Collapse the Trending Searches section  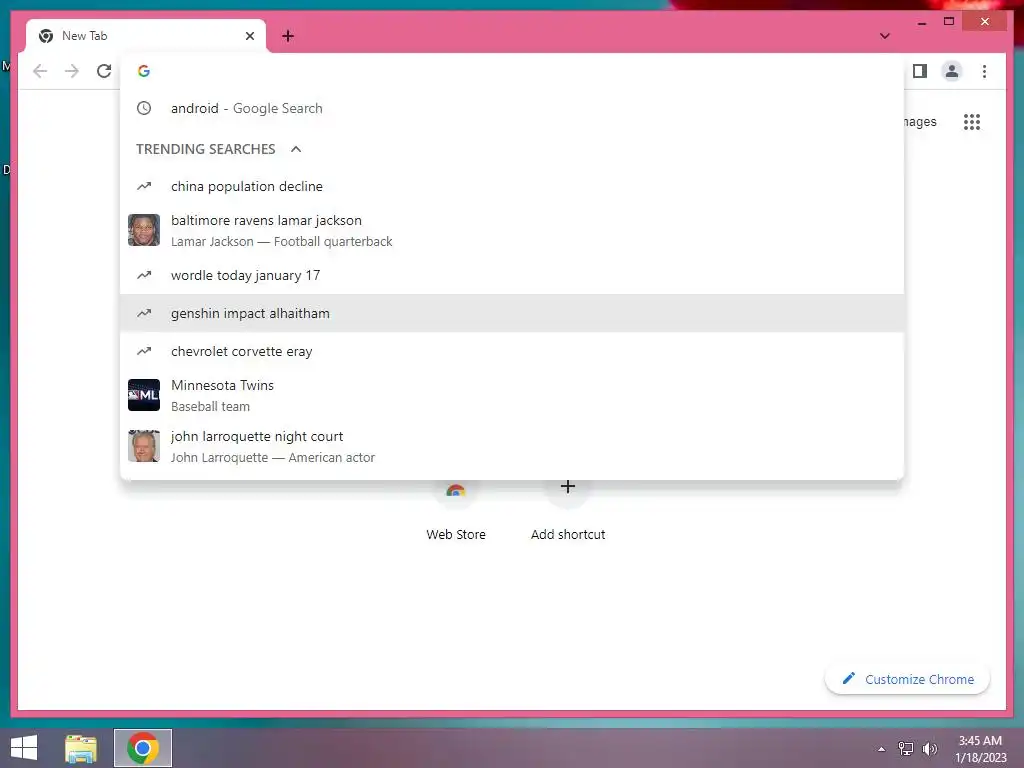pos(296,149)
